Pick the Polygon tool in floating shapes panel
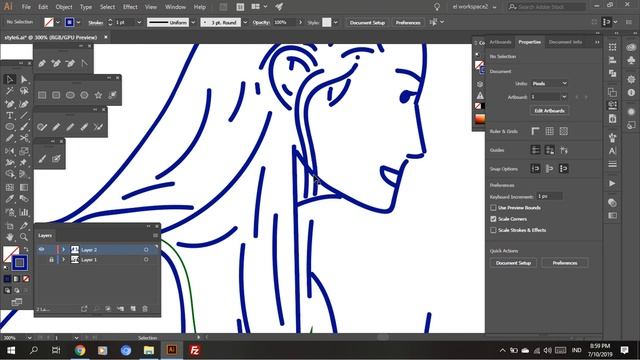The width and height of the screenshot is (640, 360). [x=84, y=95]
